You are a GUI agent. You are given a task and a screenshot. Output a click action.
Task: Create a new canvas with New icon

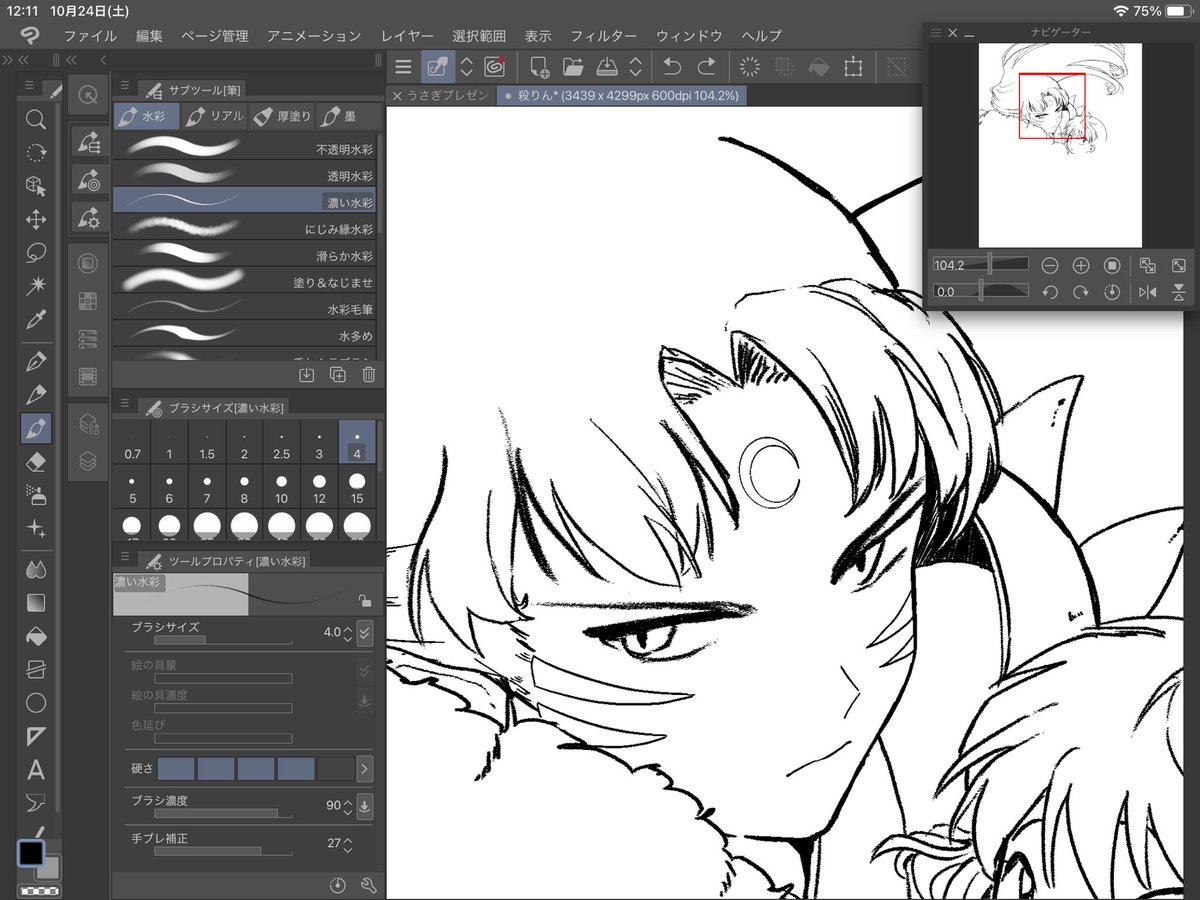[539, 67]
